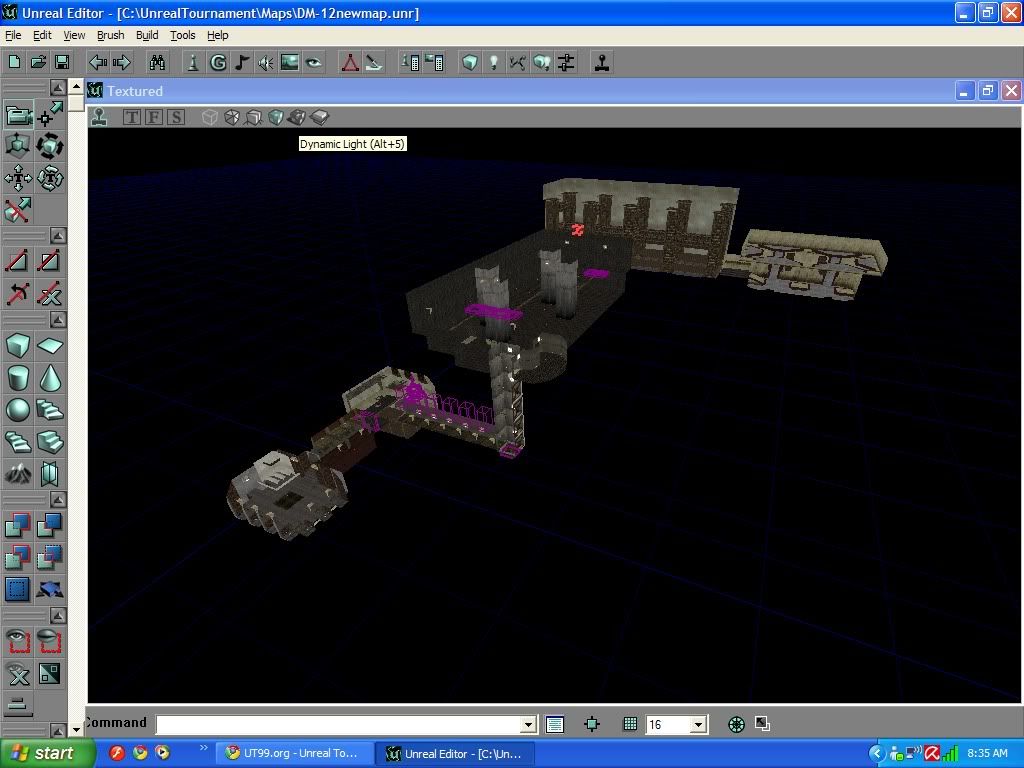Open the Build menu

[x=147, y=35]
